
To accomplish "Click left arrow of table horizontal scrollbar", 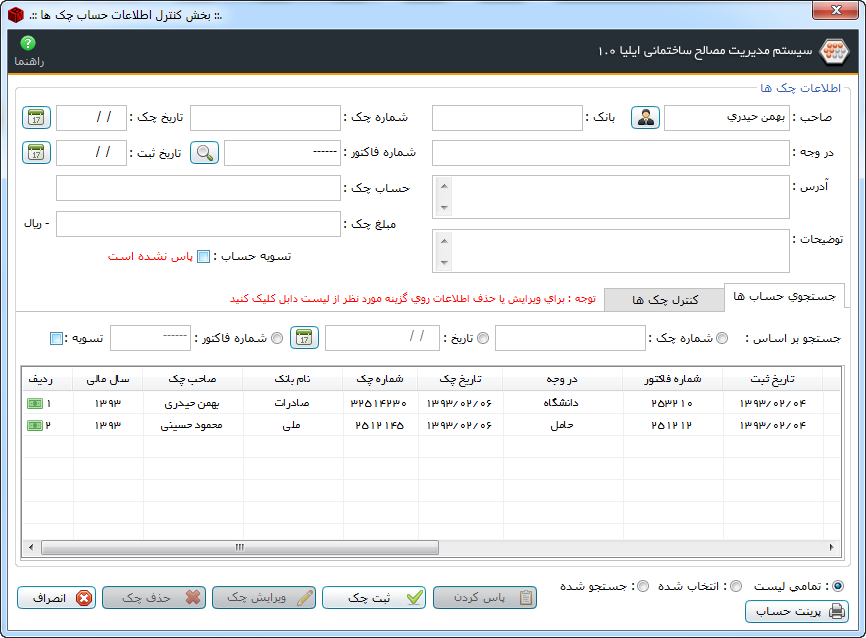I will point(30,548).
